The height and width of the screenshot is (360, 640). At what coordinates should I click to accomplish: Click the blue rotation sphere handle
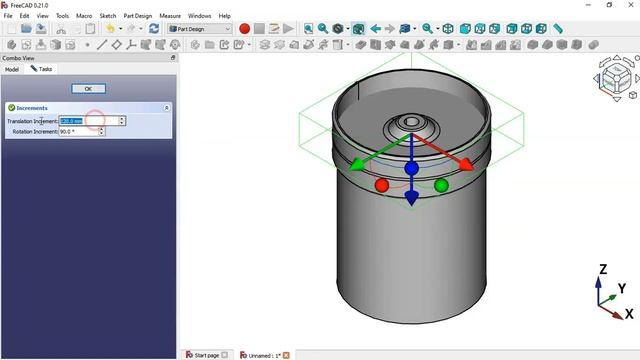411,168
